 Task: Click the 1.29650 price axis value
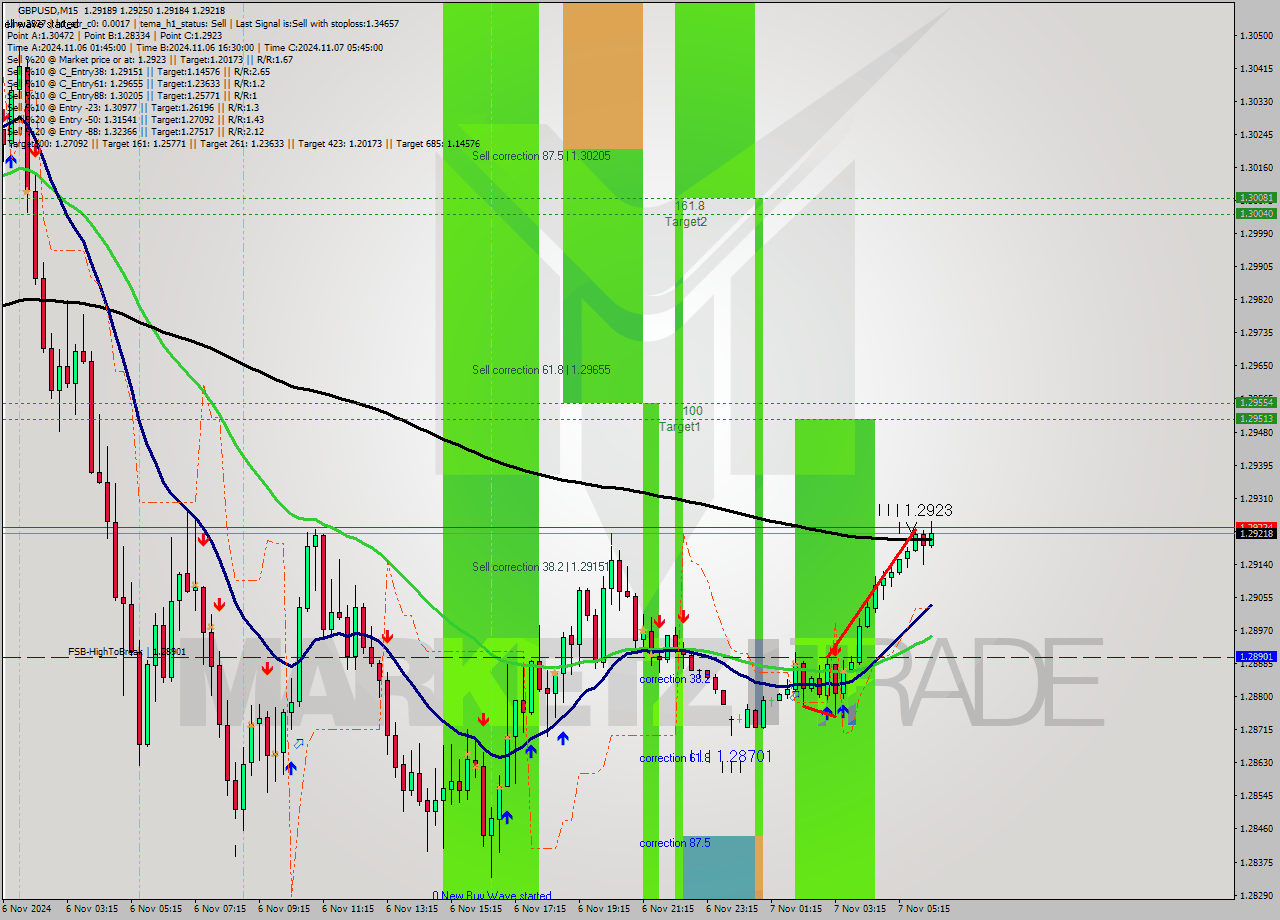click(1256, 365)
